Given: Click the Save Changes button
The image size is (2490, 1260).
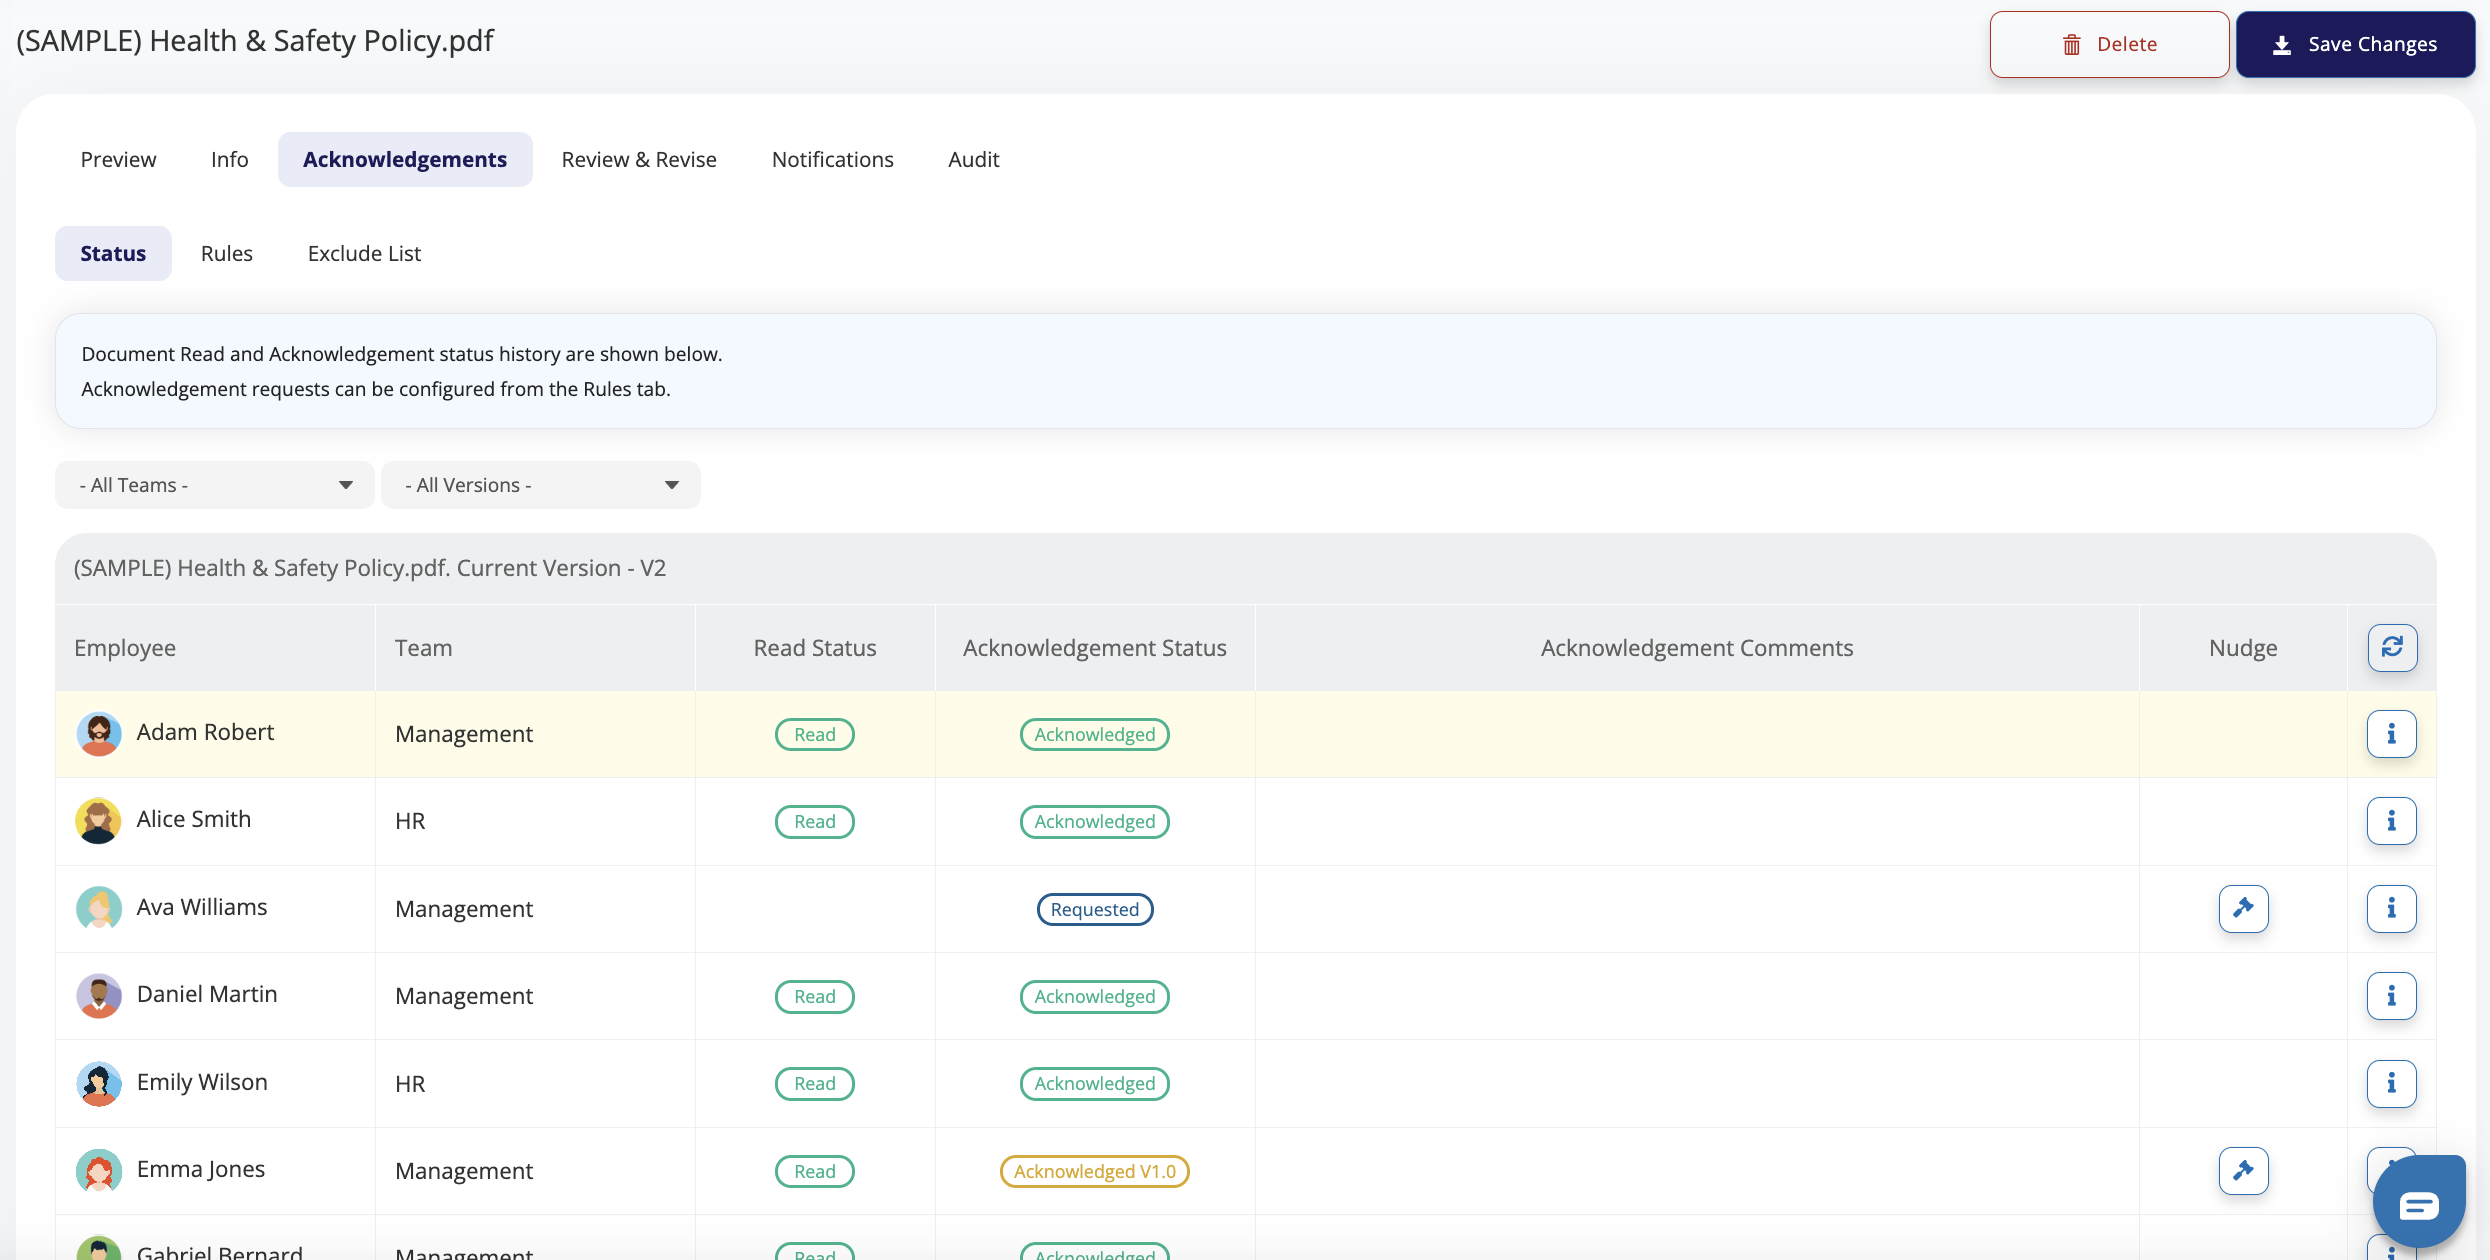Looking at the screenshot, I should point(2355,44).
